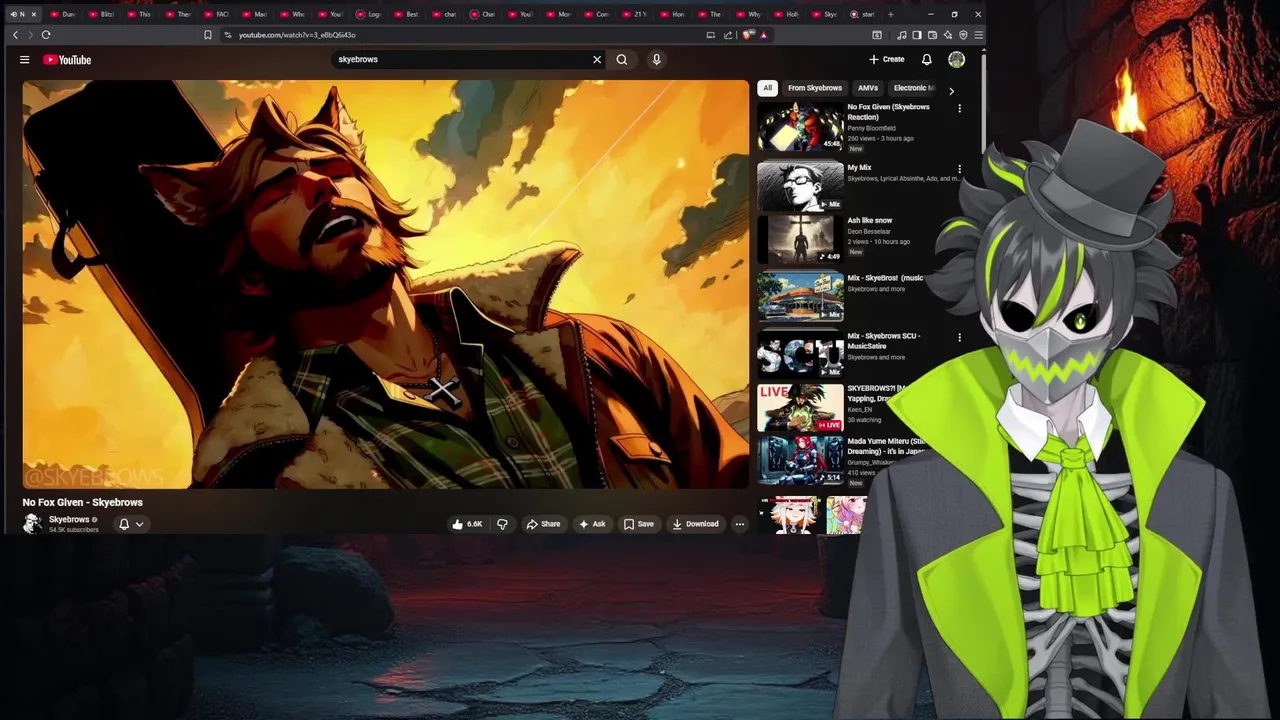Open the media control music icon in toolbar
The height and width of the screenshot is (720, 1280).
pyautogui.click(x=902, y=35)
